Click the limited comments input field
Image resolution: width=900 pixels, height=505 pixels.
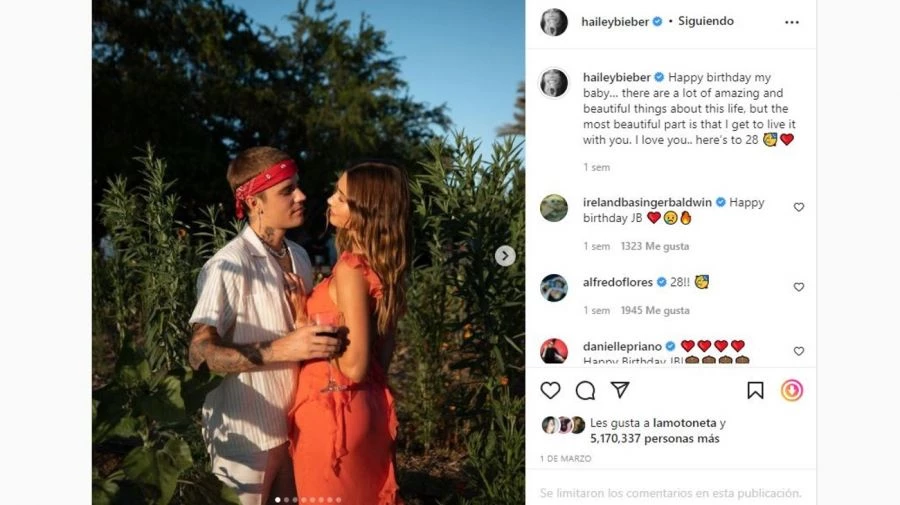(670, 493)
